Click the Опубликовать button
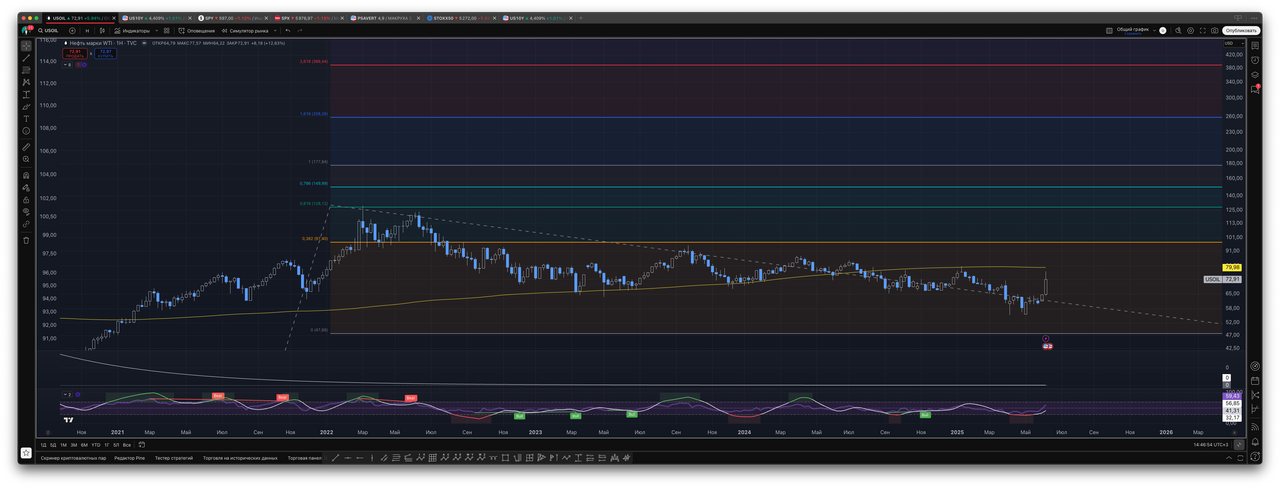The height and width of the screenshot is (488, 1280). coord(1240,30)
